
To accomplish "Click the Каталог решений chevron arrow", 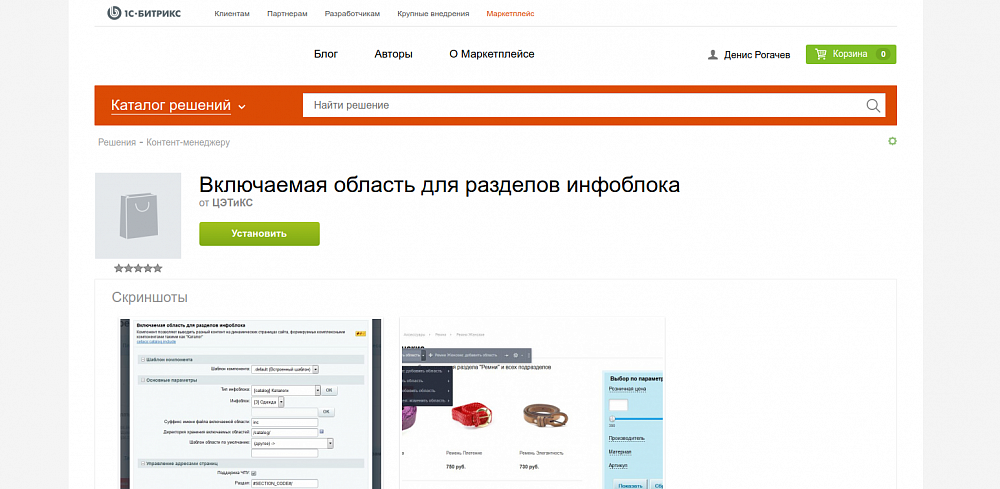I will coord(242,107).
